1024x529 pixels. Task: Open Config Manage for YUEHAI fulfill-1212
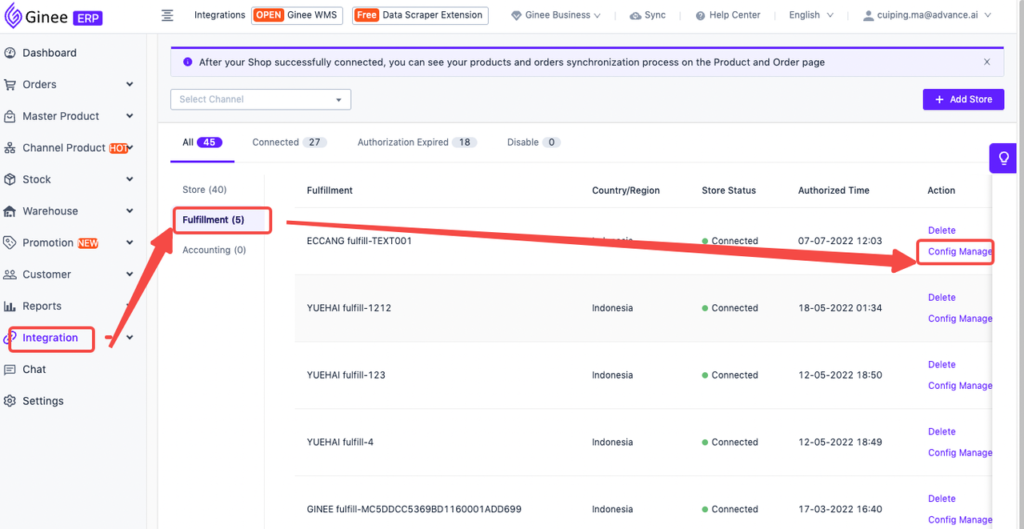(x=960, y=319)
